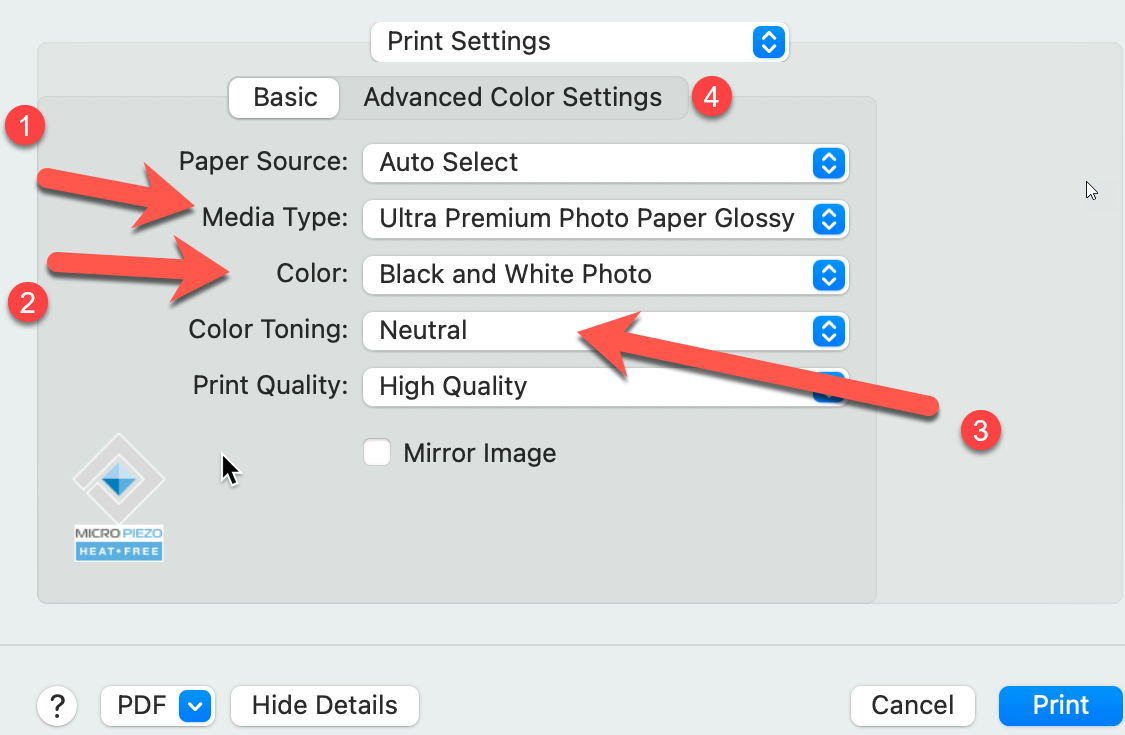This screenshot has width=1125, height=735.
Task: Switch to the Basic tab
Action: click(x=285, y=97)
